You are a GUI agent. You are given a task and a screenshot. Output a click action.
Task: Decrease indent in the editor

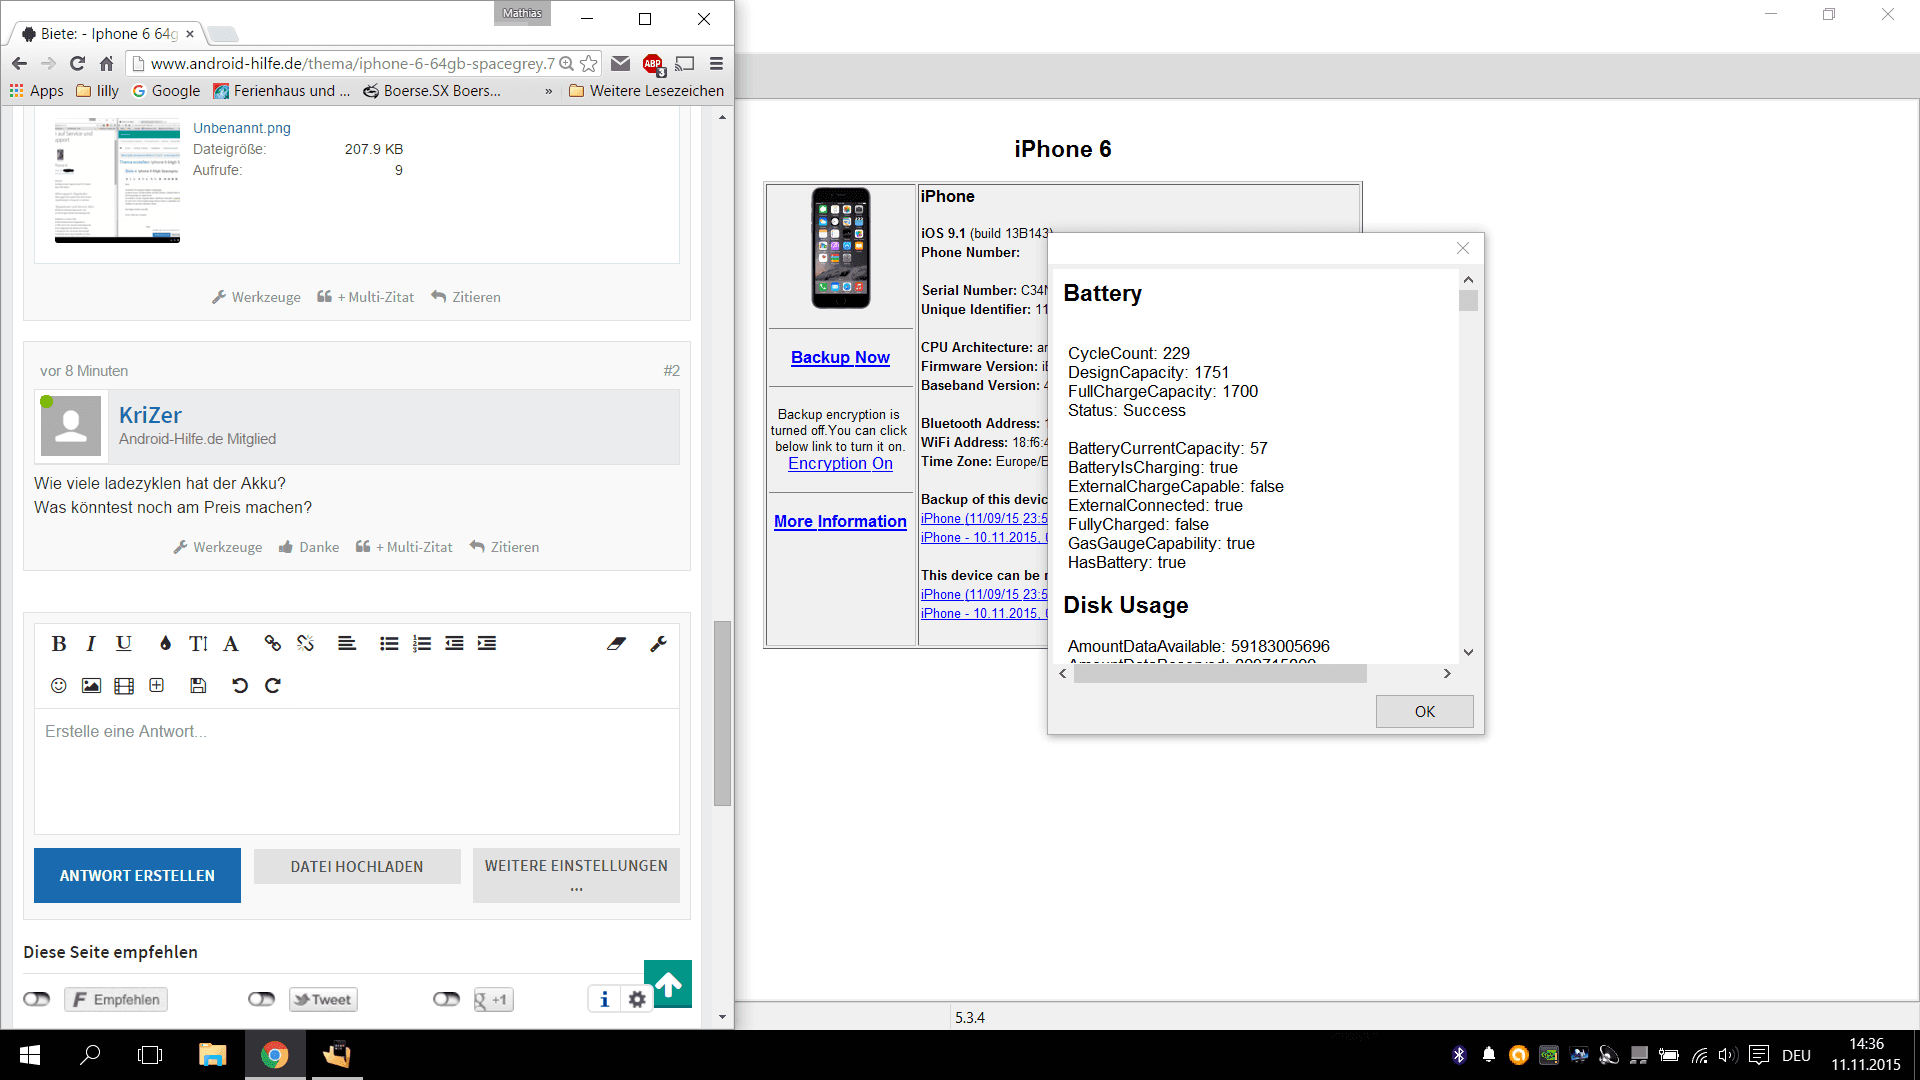454,644
